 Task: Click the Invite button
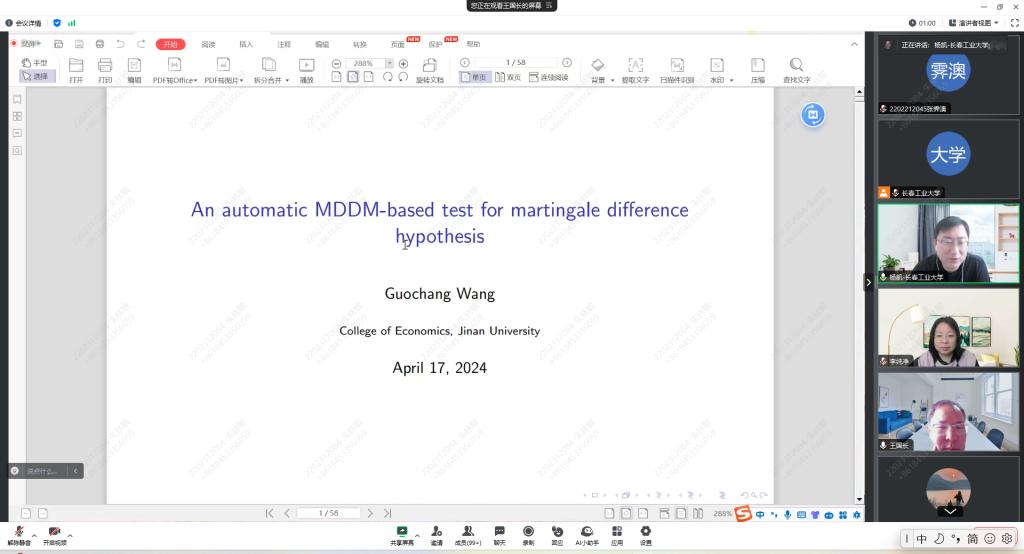pos(437,532)
